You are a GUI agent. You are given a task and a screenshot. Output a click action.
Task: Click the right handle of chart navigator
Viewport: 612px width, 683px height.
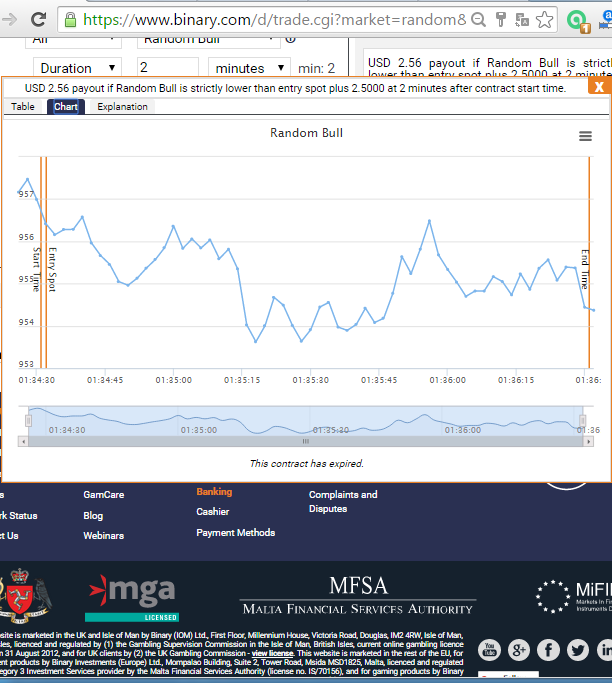click(582, 420)
